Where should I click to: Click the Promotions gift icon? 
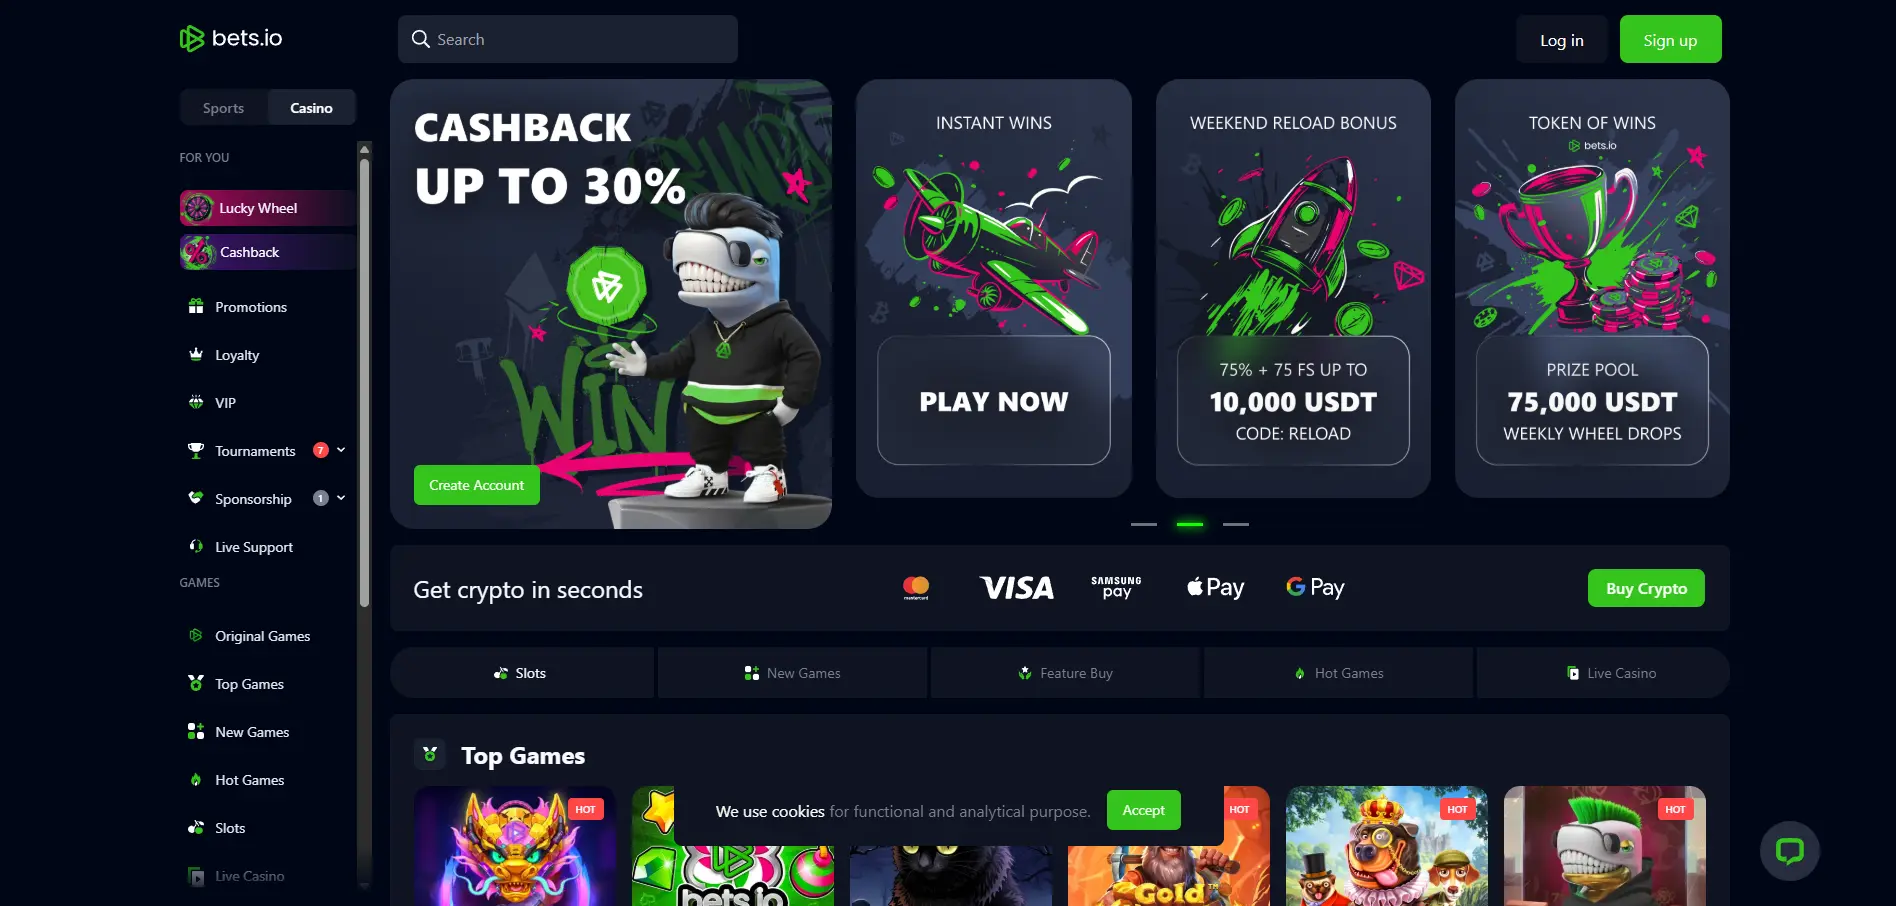[x=196, y=306]
